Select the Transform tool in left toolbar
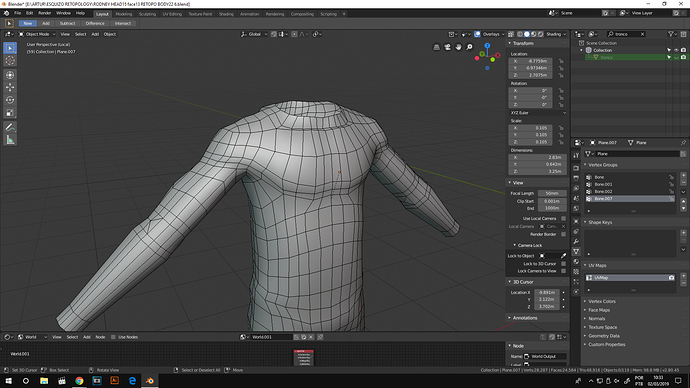This screenshot has height=388, width=690. [10, 75]
